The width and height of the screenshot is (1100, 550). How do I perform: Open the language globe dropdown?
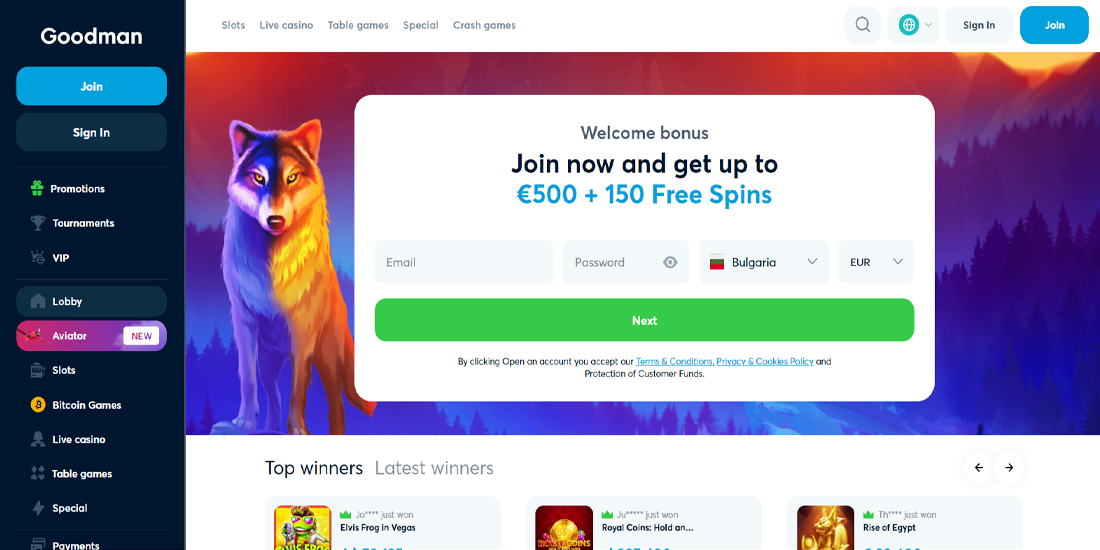point(916,25)
